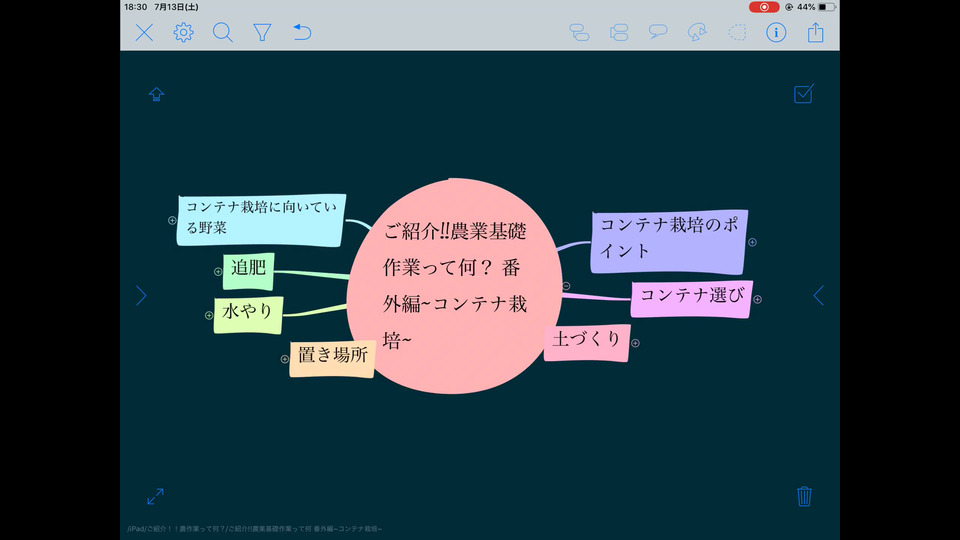Screen dimensions: 960x540
Task: Toggle full screen expand arrows
Action: pyautogui.click(x=156, y=496)
